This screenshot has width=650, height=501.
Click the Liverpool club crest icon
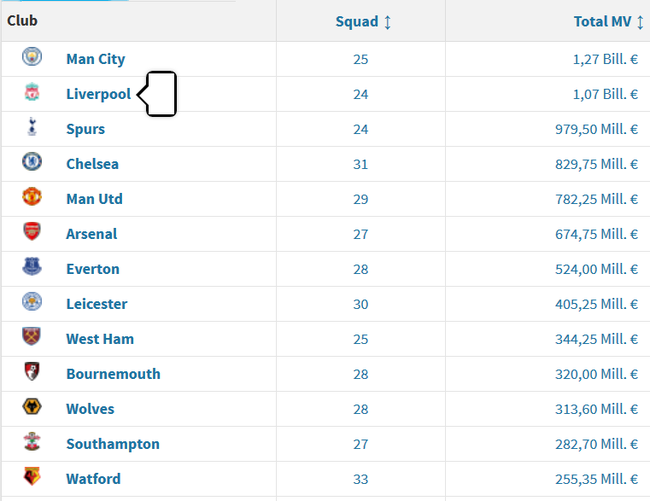coord(32,92)
